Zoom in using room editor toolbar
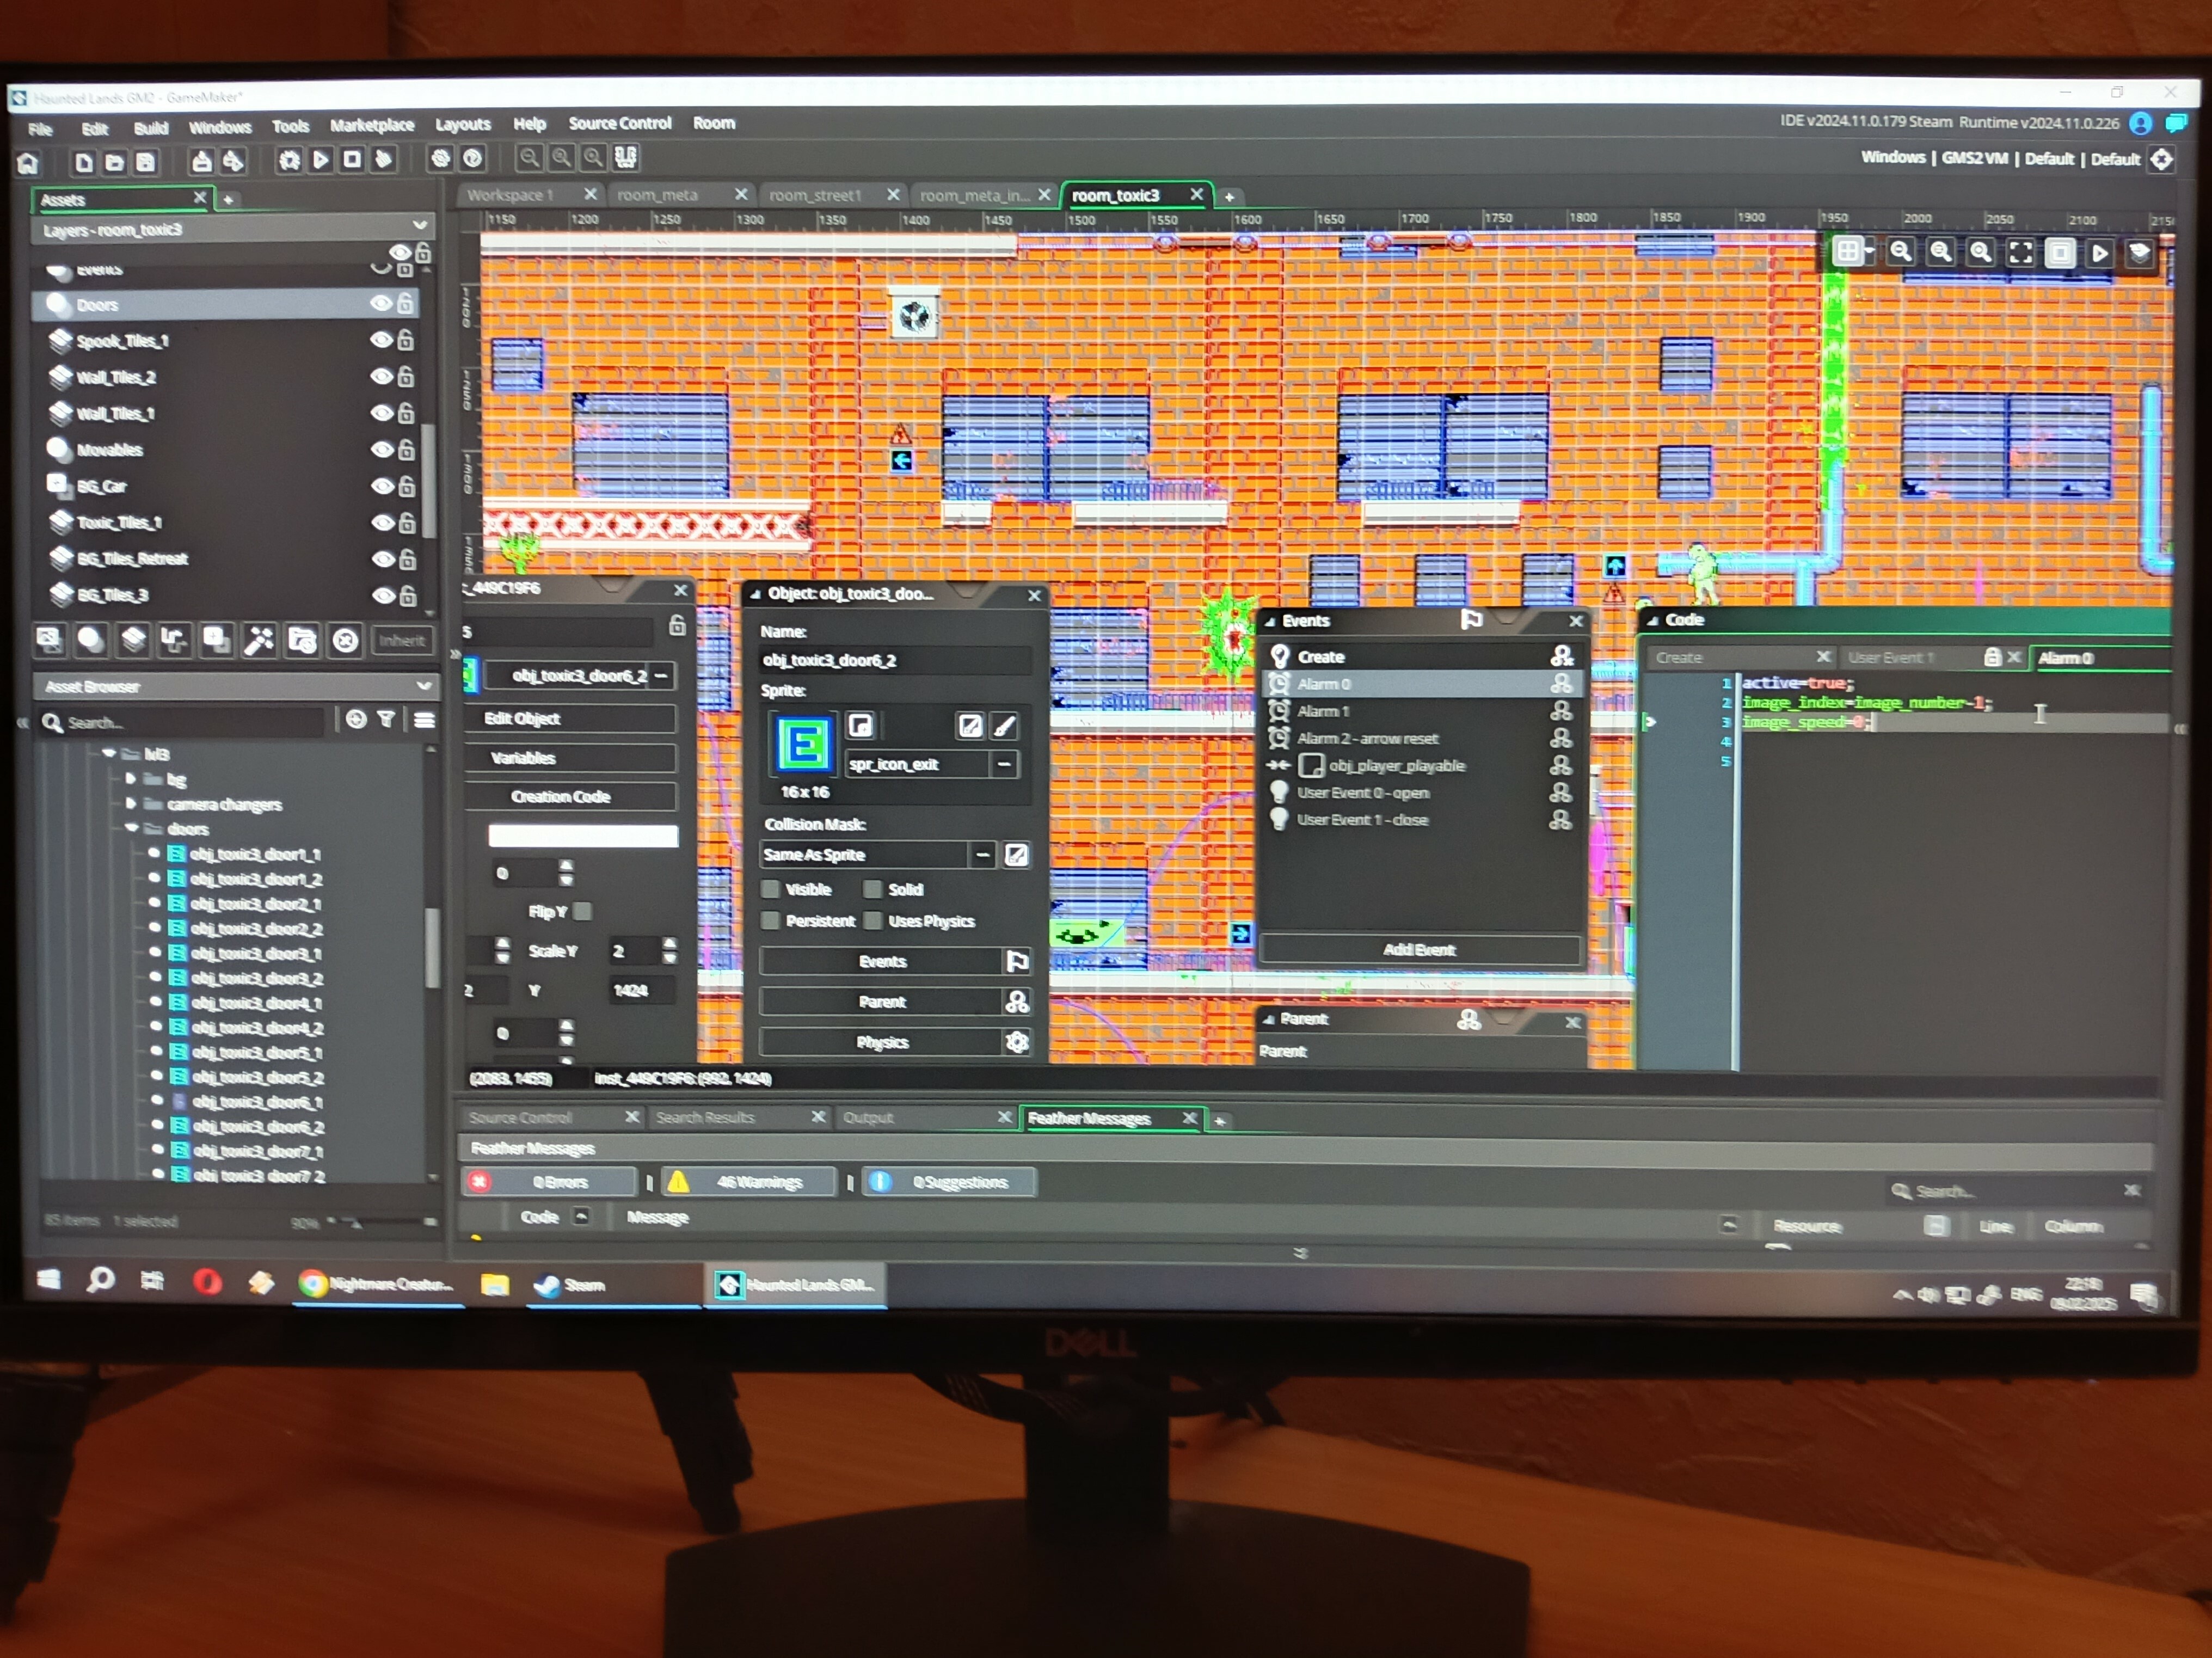This screenshot has width=2212, height=1658. [1981, 252]
